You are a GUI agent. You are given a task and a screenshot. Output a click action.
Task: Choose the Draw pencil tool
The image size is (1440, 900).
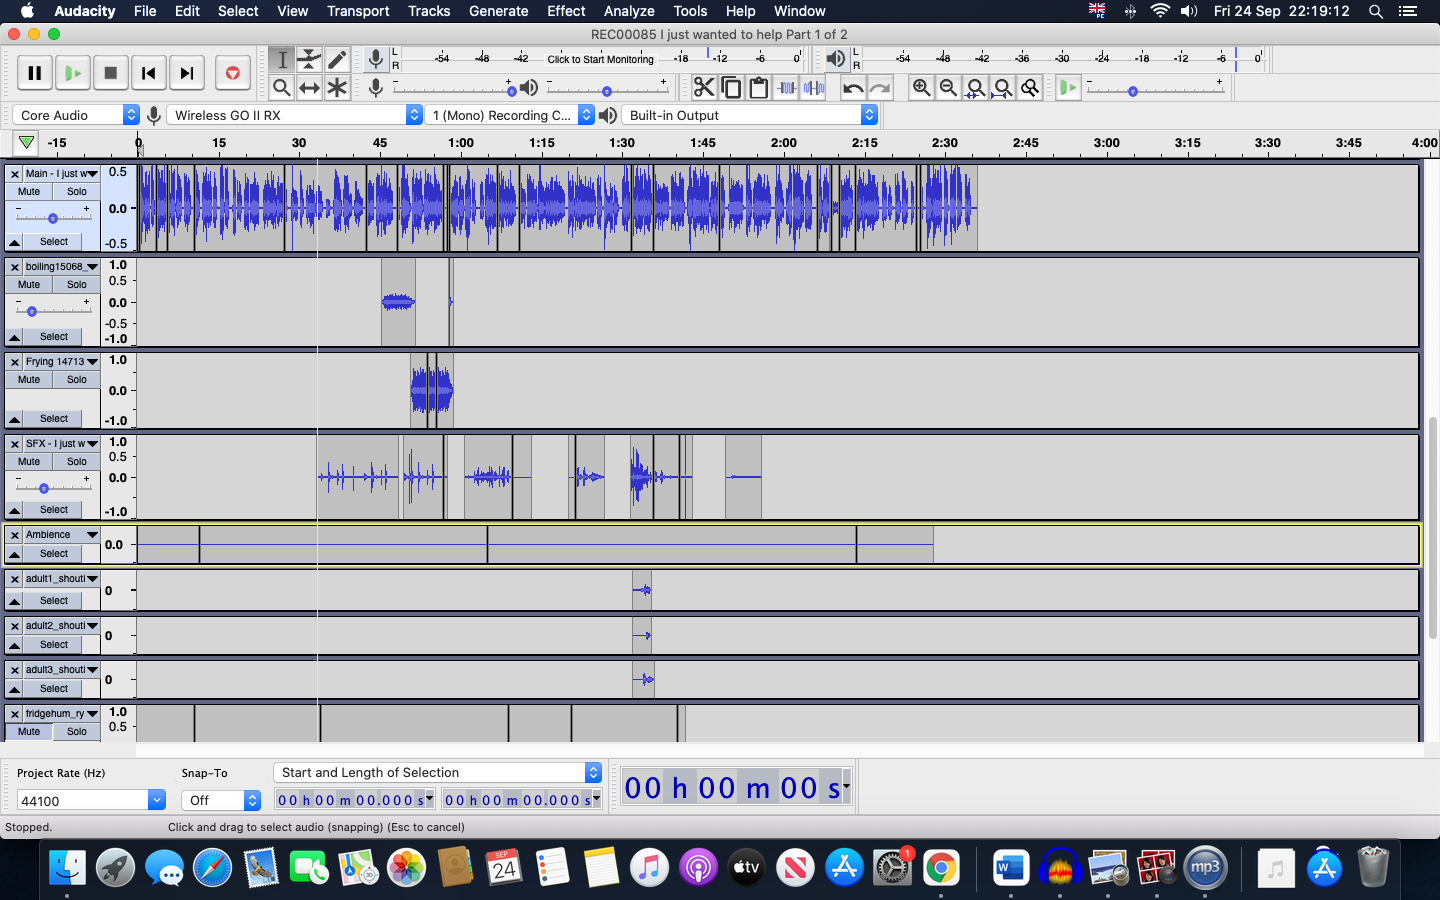[x=337, y=60]
